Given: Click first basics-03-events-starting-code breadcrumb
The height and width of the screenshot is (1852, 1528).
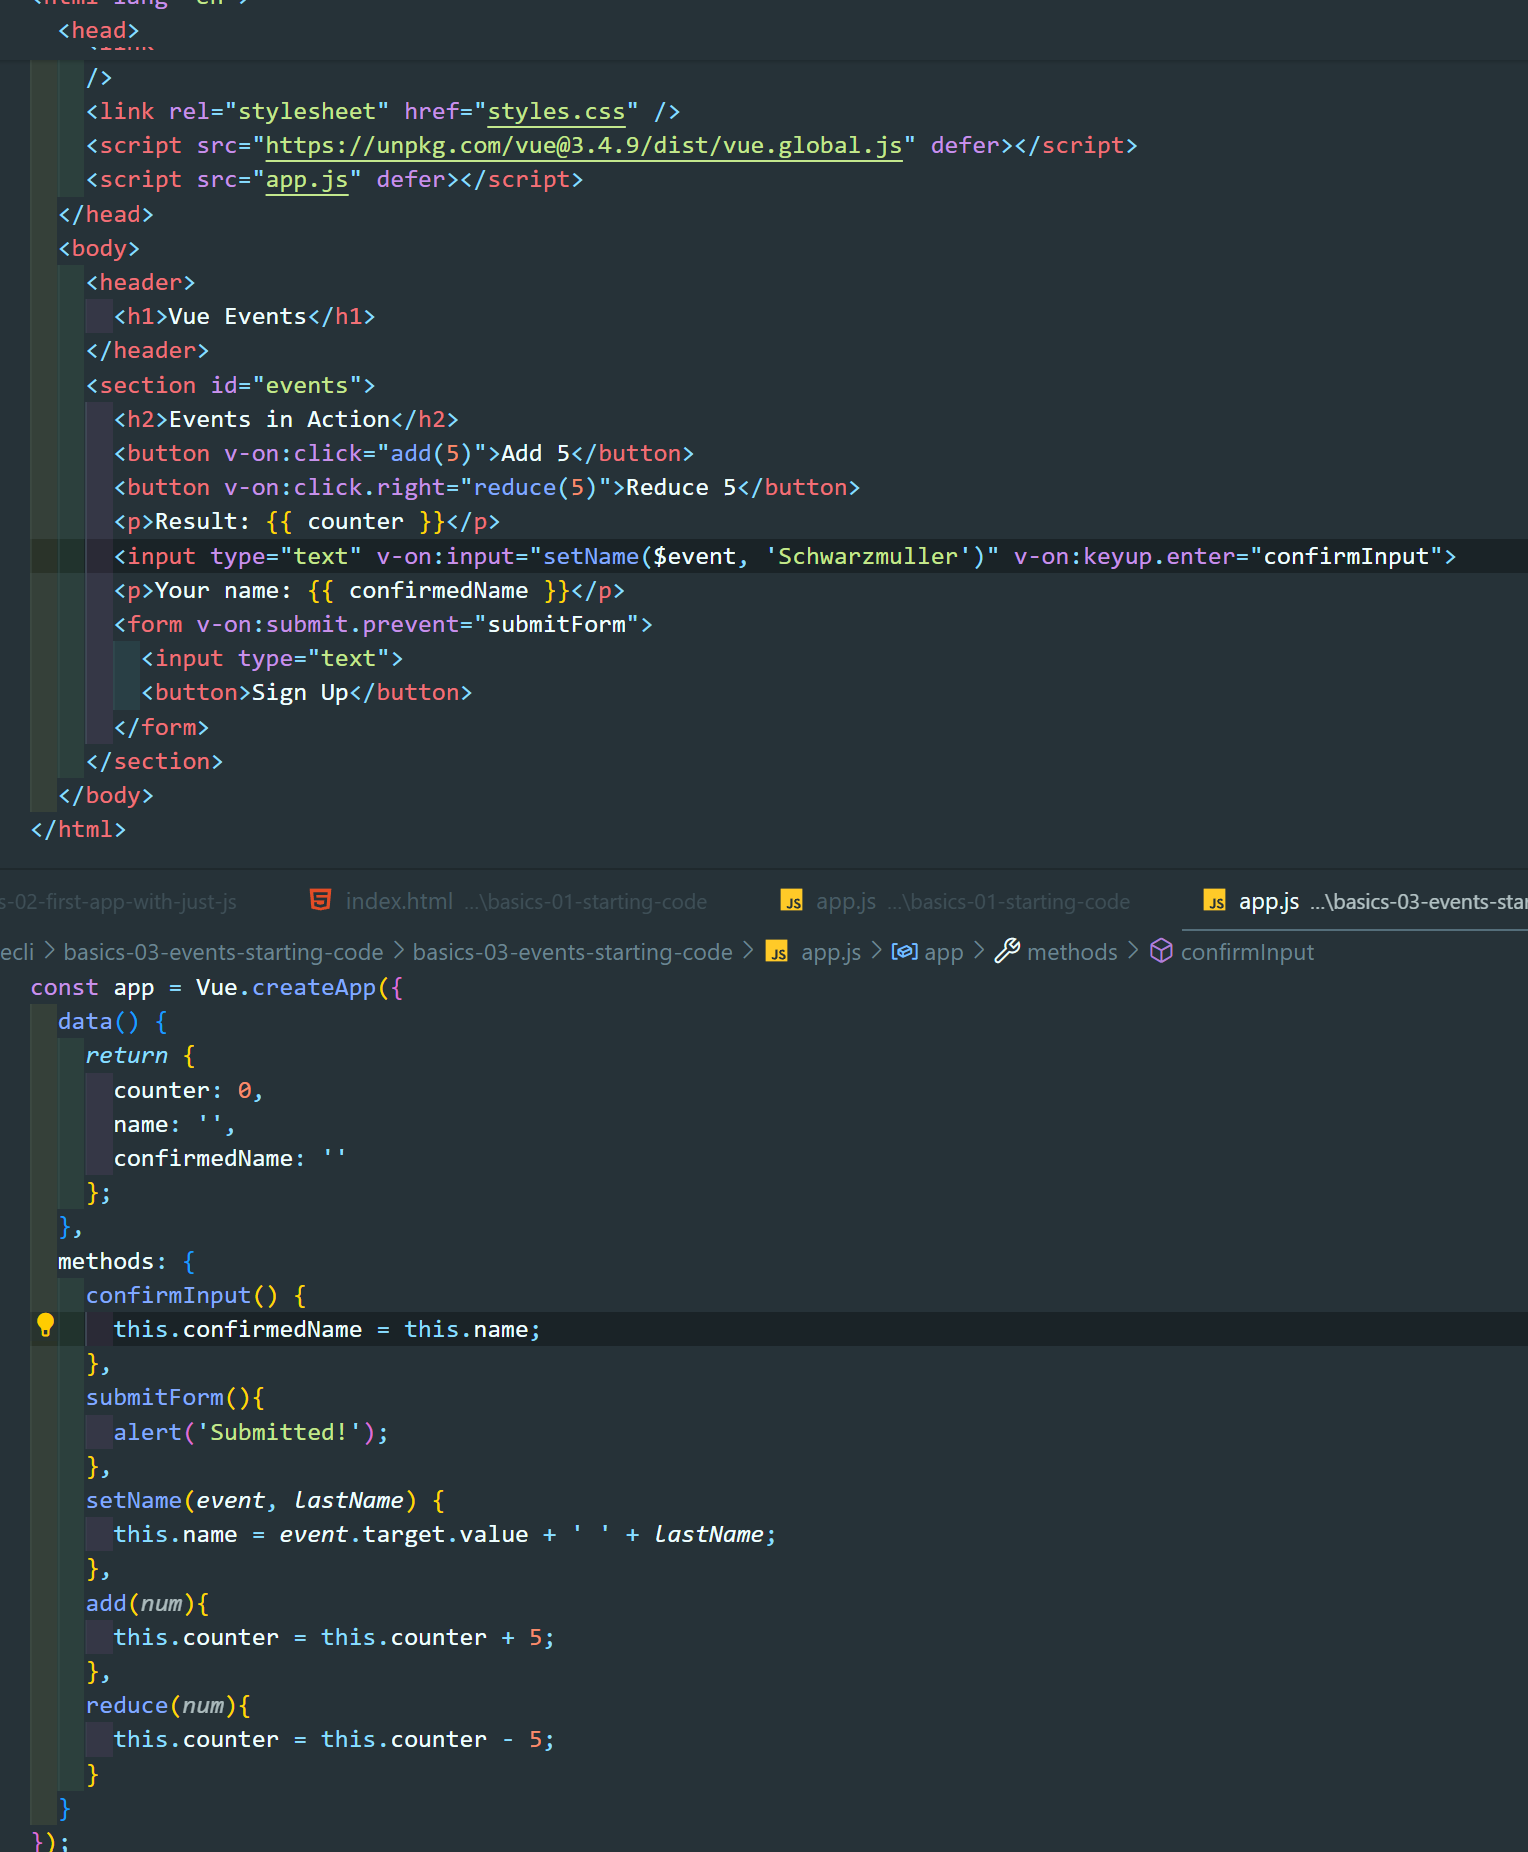Looking at the screenshot, I should (223, 952).
